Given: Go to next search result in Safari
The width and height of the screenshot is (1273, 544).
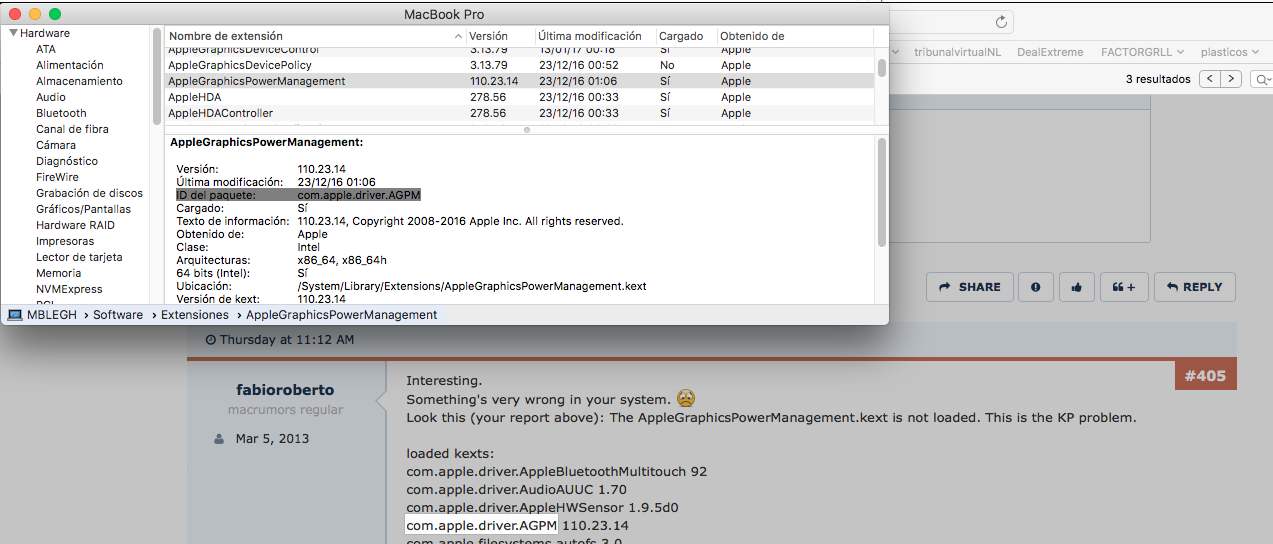Looking at the screenshot, I should point(1232,79).
